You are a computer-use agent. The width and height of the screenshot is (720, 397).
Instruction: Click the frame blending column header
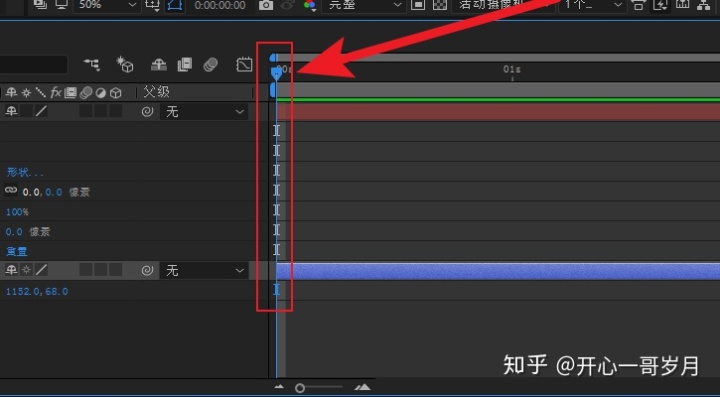(70, 93)
